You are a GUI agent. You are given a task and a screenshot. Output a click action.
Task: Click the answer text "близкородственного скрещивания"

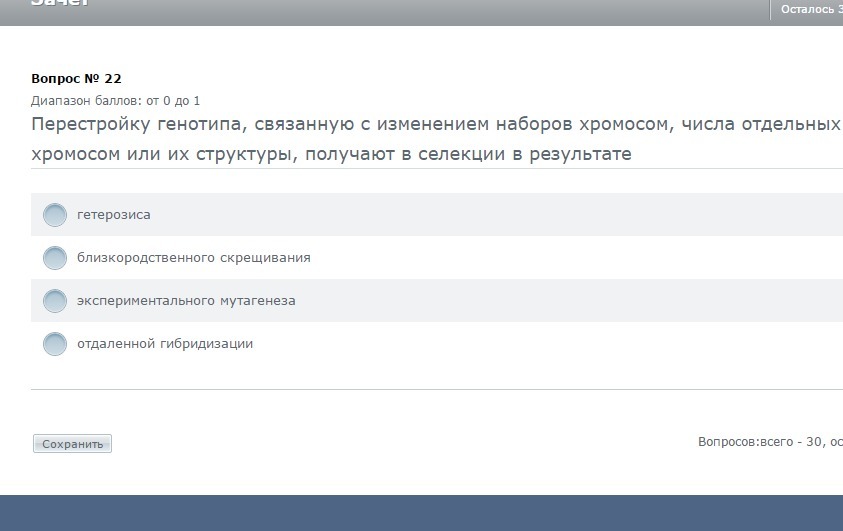click(x=194, y=258)
